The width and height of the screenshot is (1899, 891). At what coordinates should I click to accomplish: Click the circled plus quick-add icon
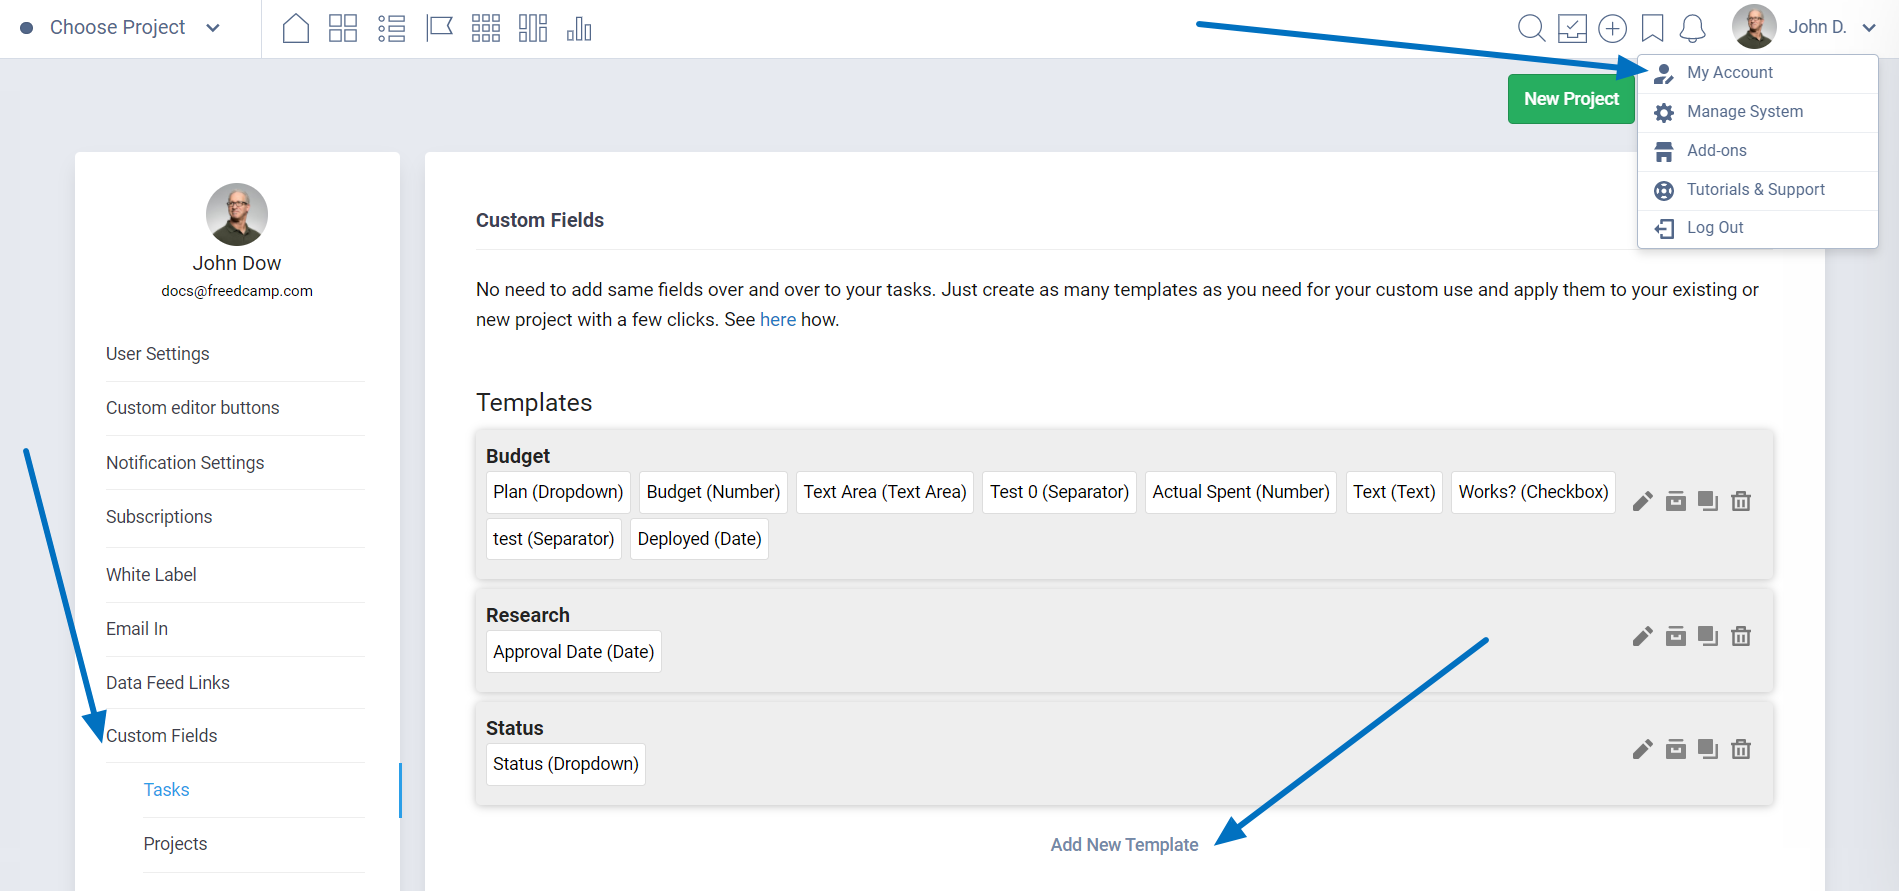coord(1612,28)
